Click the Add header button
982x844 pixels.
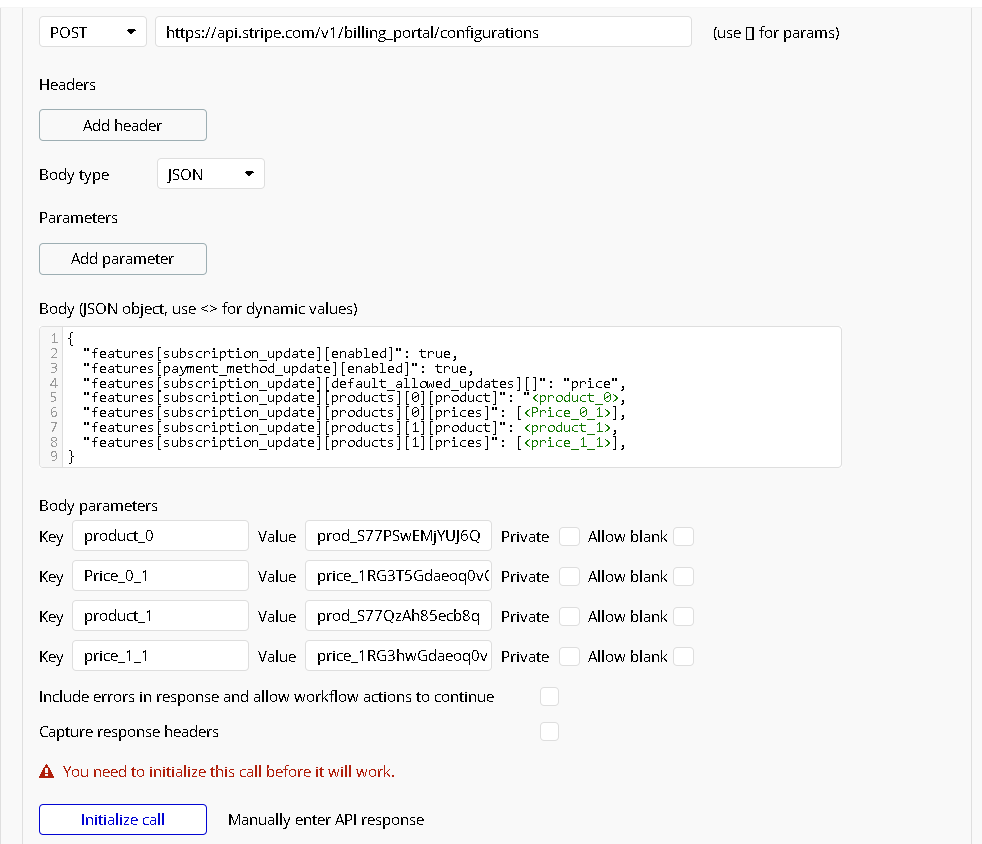tap(123, 125)
